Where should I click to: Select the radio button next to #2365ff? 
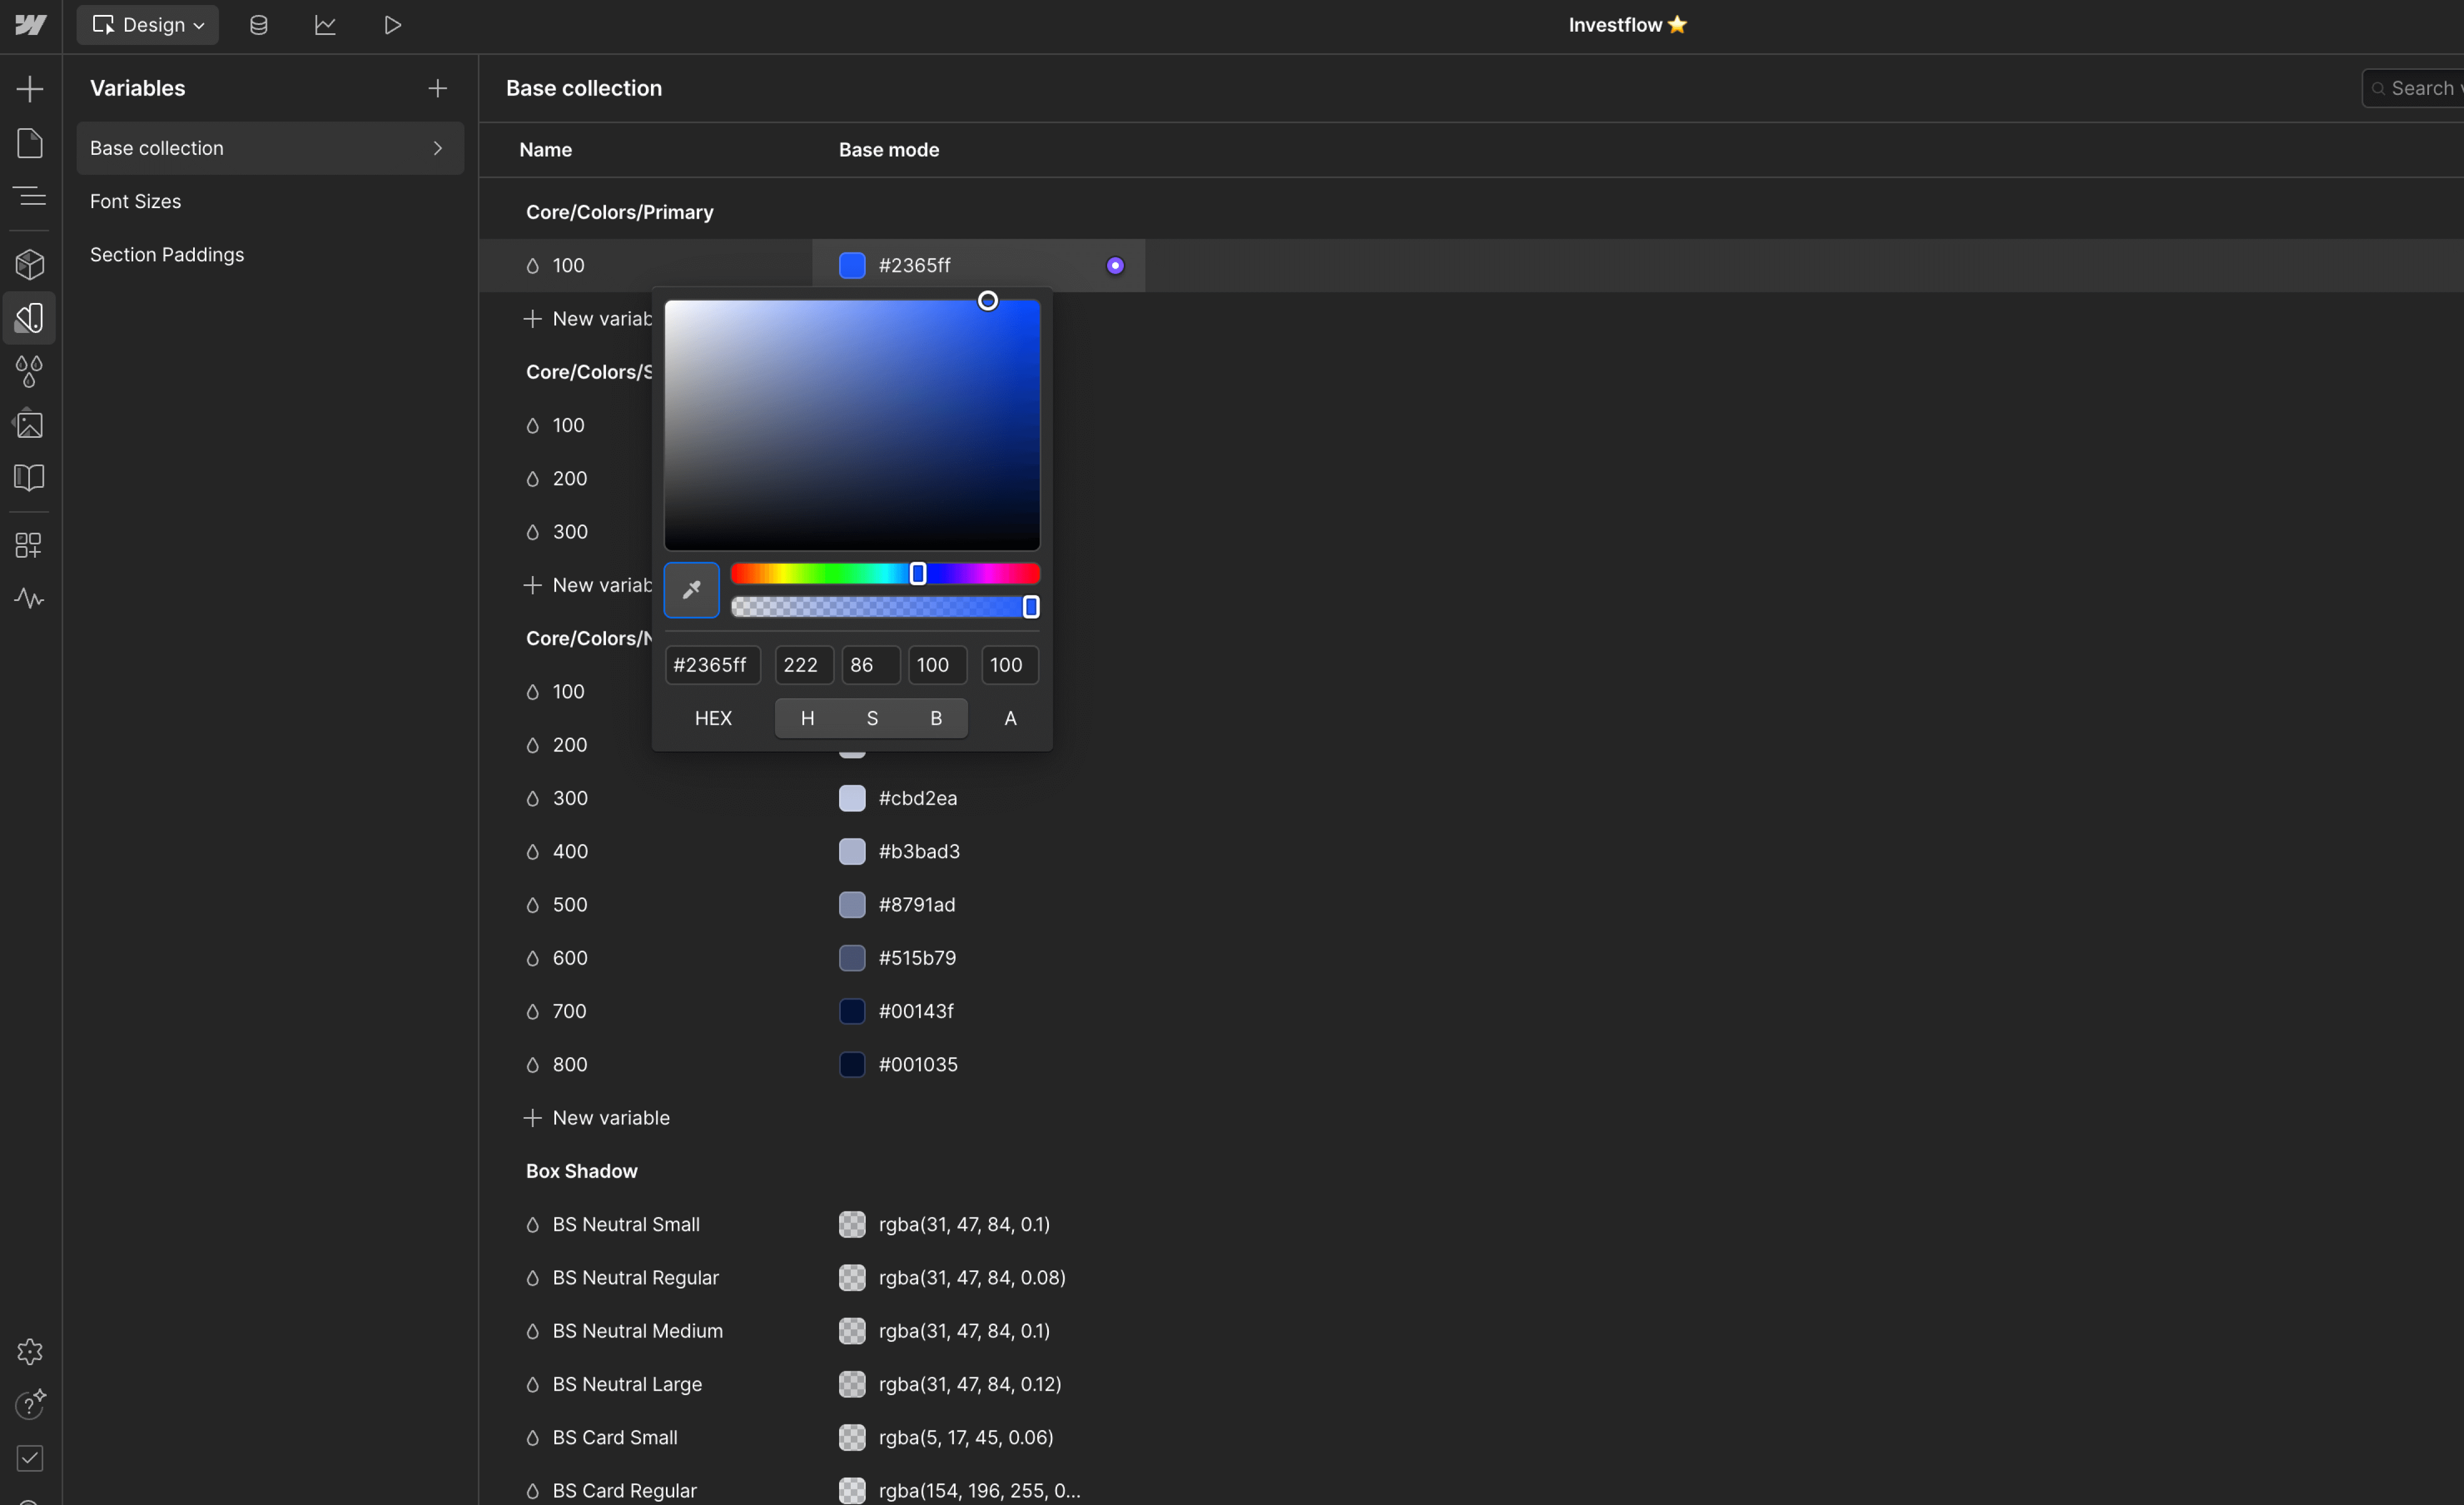[1116, 265]
